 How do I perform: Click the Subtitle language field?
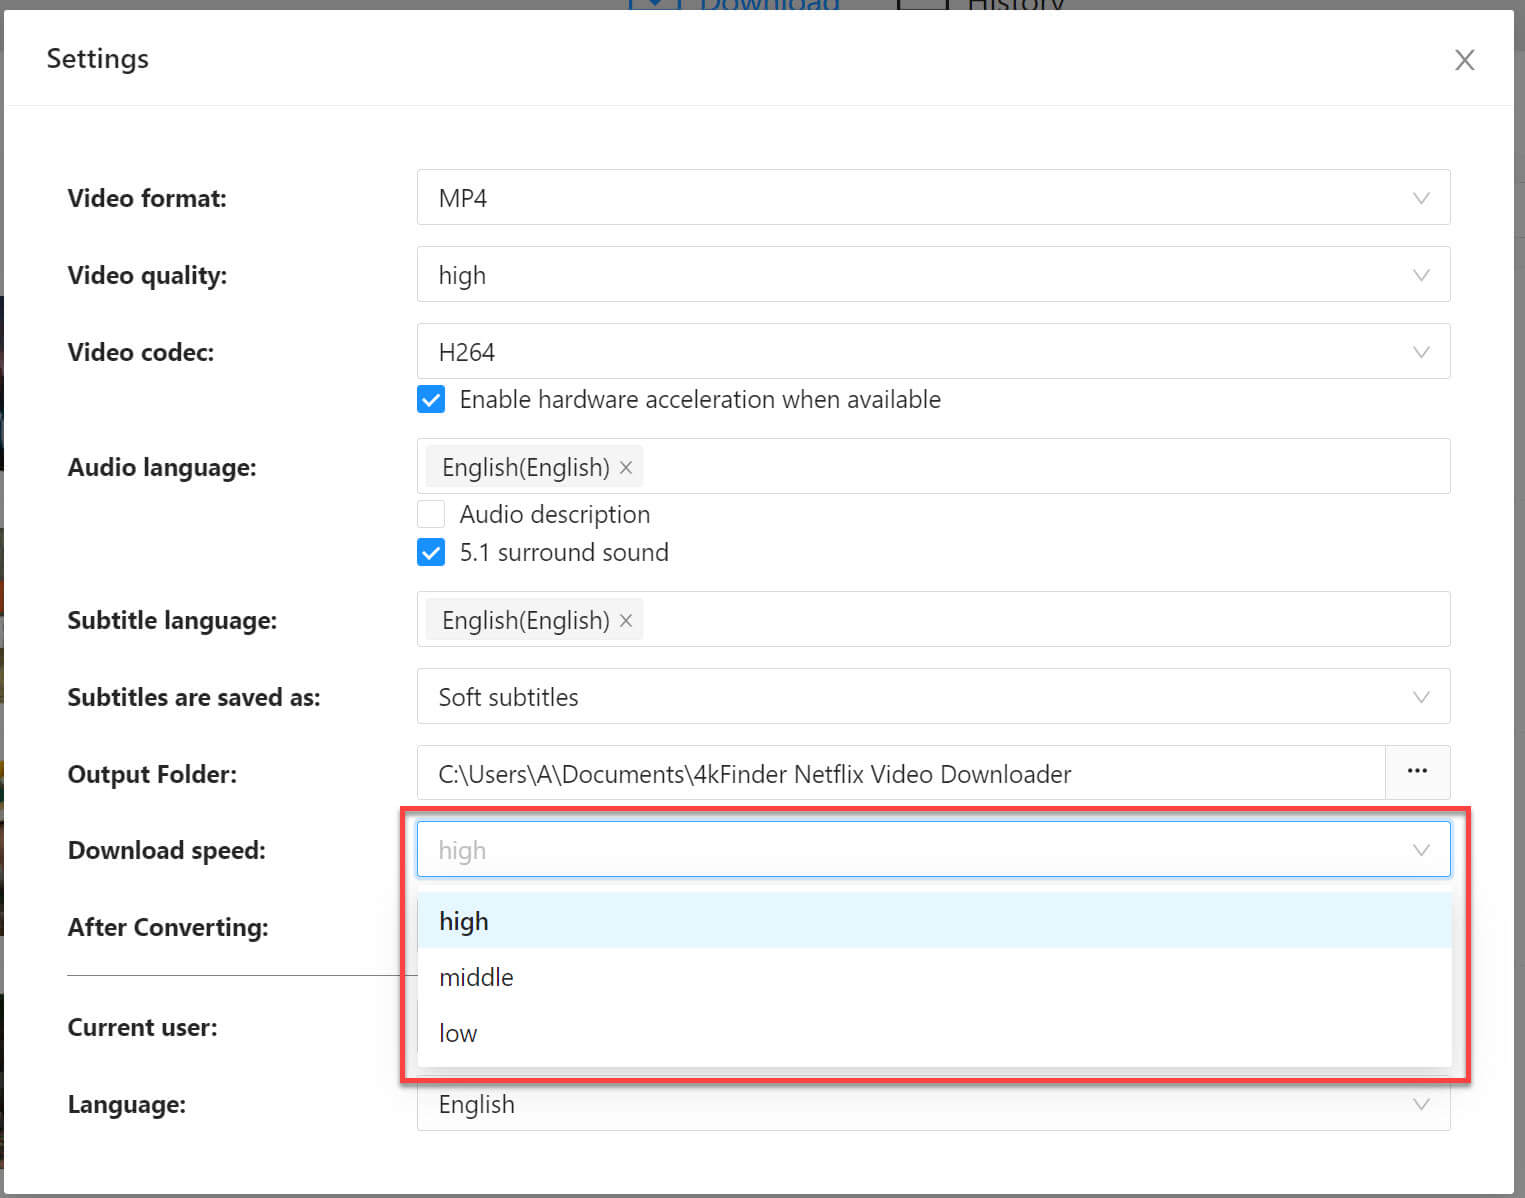(933, 619)
